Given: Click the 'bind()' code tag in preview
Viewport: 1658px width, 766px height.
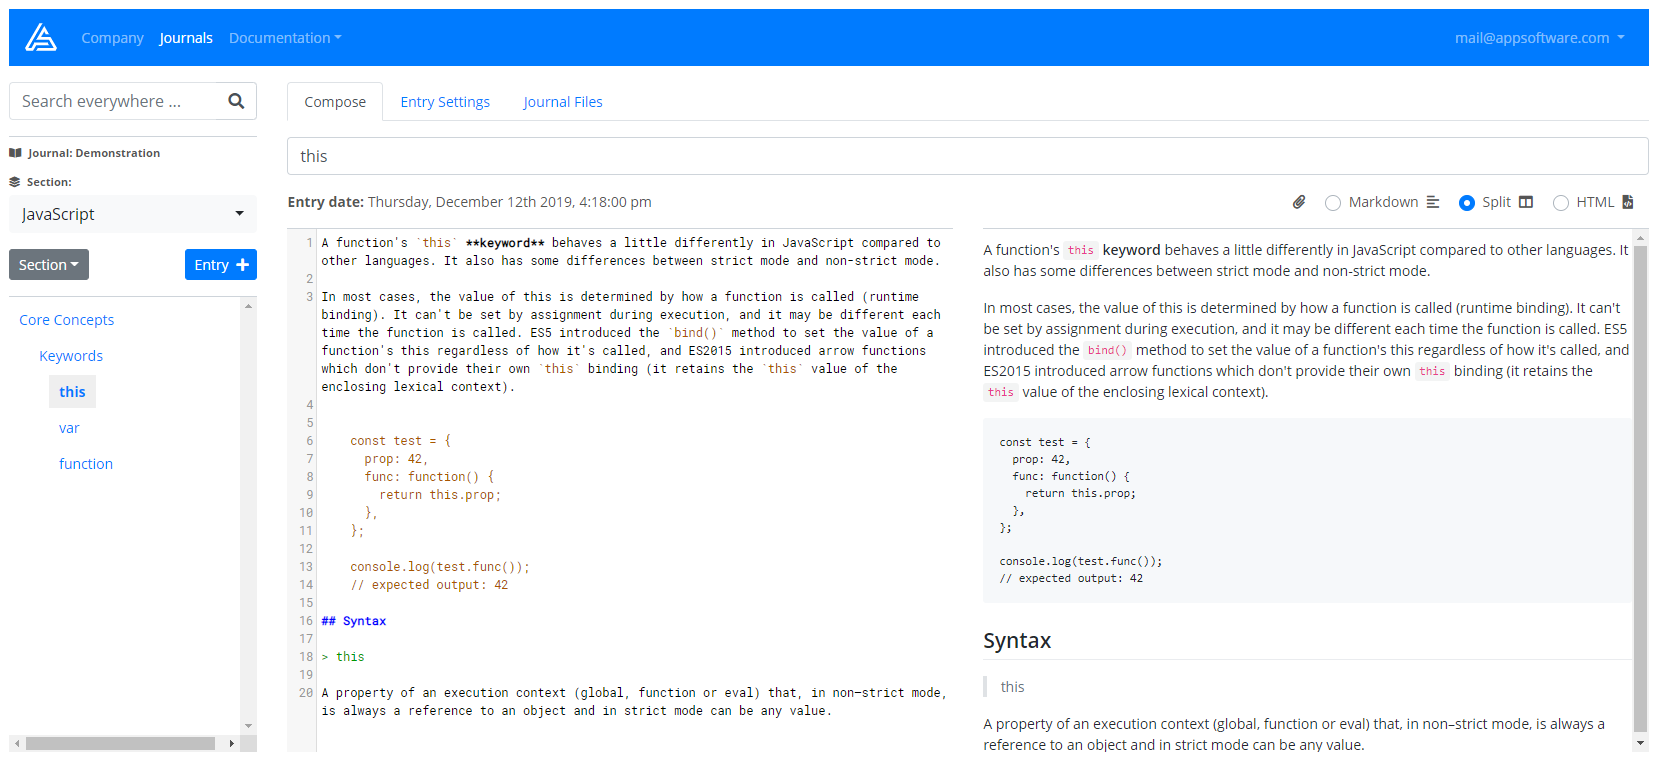Looking at the screenshot, I should [x=1107, y=350].
